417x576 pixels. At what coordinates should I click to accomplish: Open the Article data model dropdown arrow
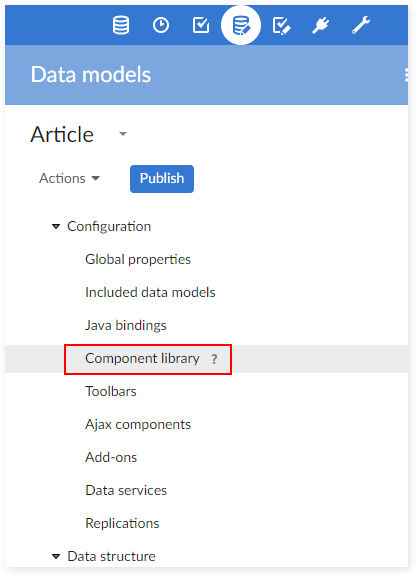pos(123,134)
